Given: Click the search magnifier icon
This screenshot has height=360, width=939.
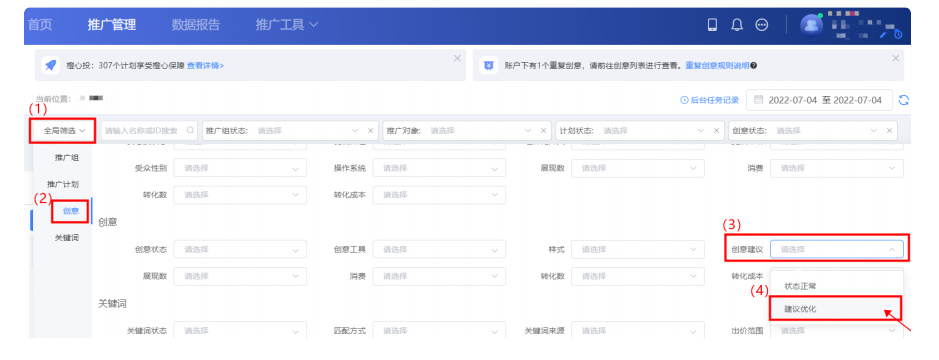Looking at the screenshot, I should click(x=190, y=130).
